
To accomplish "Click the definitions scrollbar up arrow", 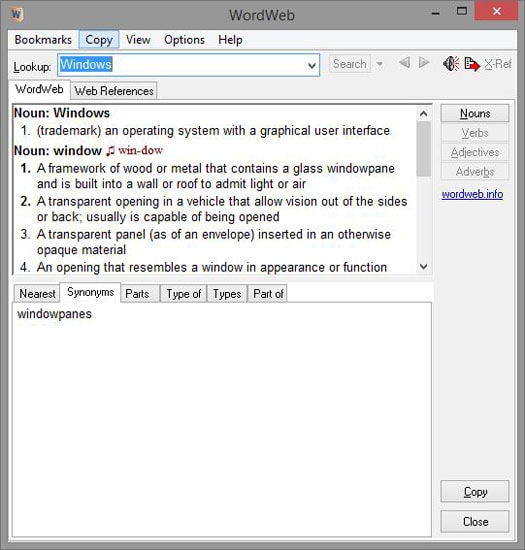I will [423, 114].
